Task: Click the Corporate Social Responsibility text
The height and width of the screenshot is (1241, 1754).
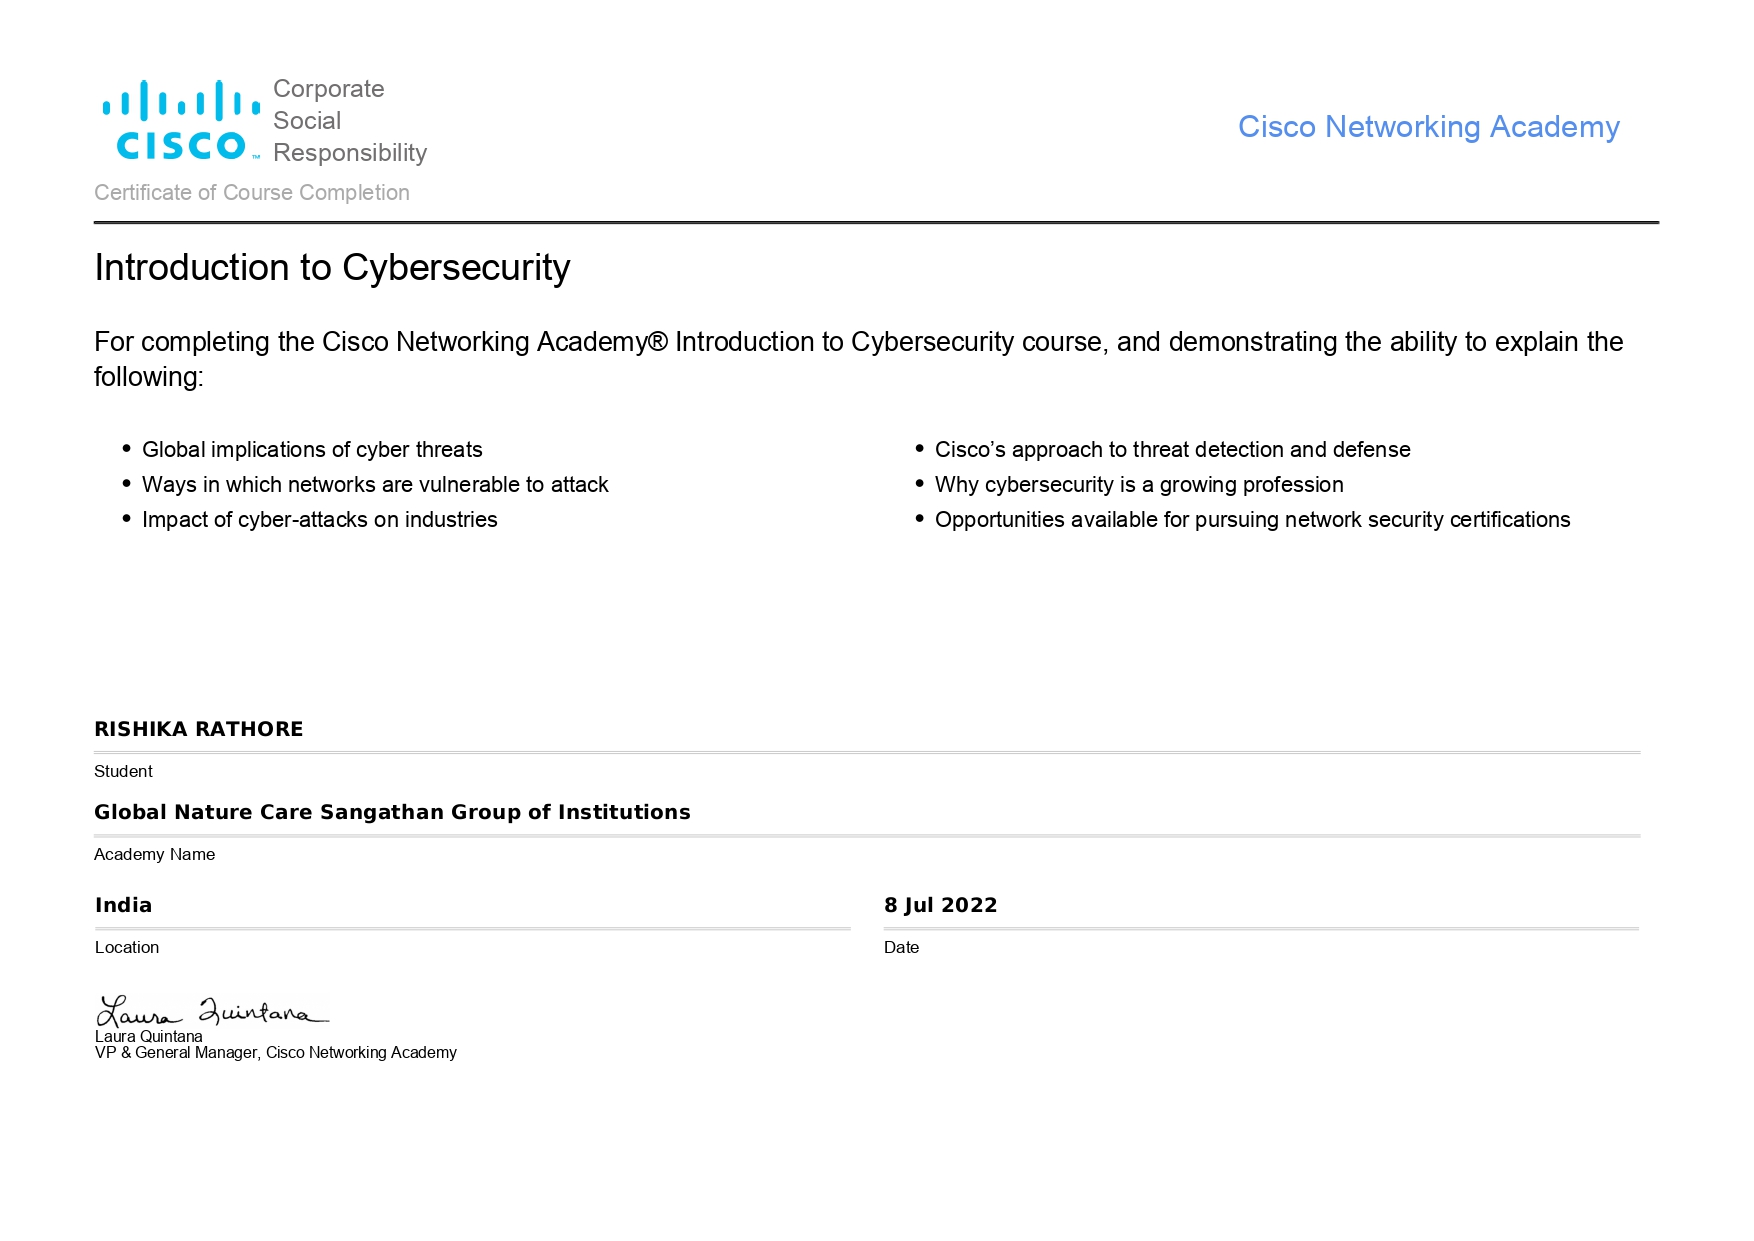Action: click(349, 121)
